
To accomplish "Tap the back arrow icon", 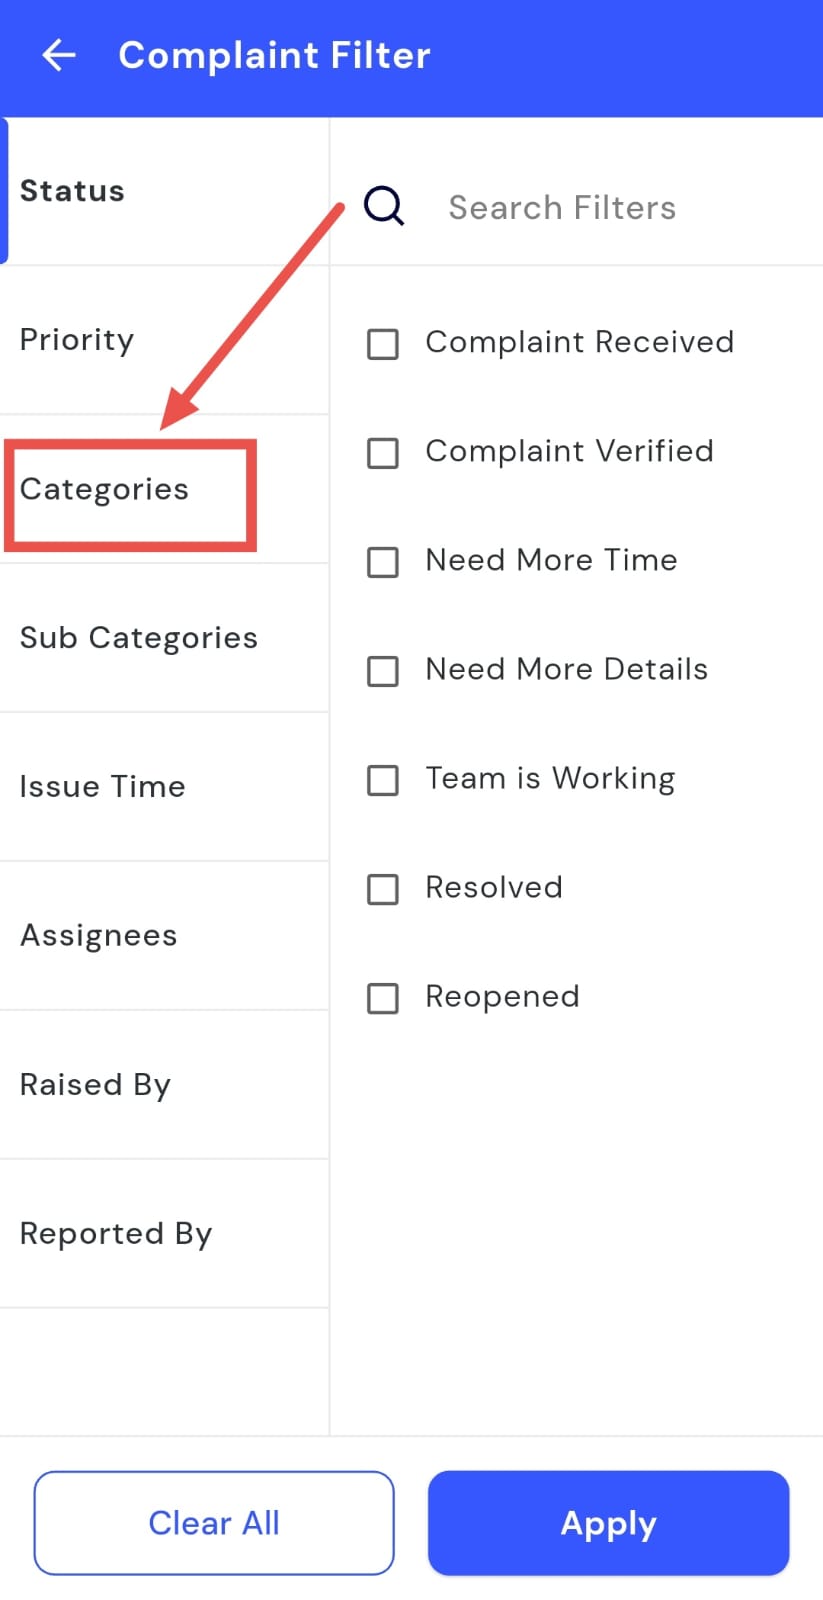I will point(59,55).
